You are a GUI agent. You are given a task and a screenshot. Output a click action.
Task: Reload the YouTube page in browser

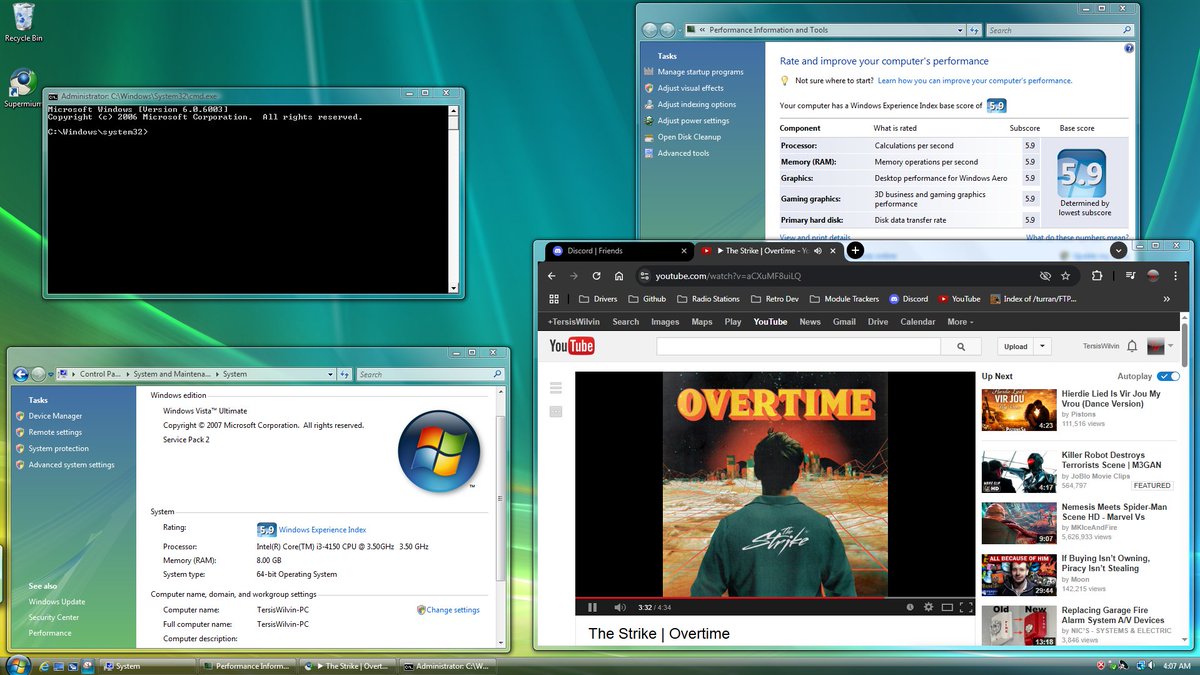coord(596,275)
